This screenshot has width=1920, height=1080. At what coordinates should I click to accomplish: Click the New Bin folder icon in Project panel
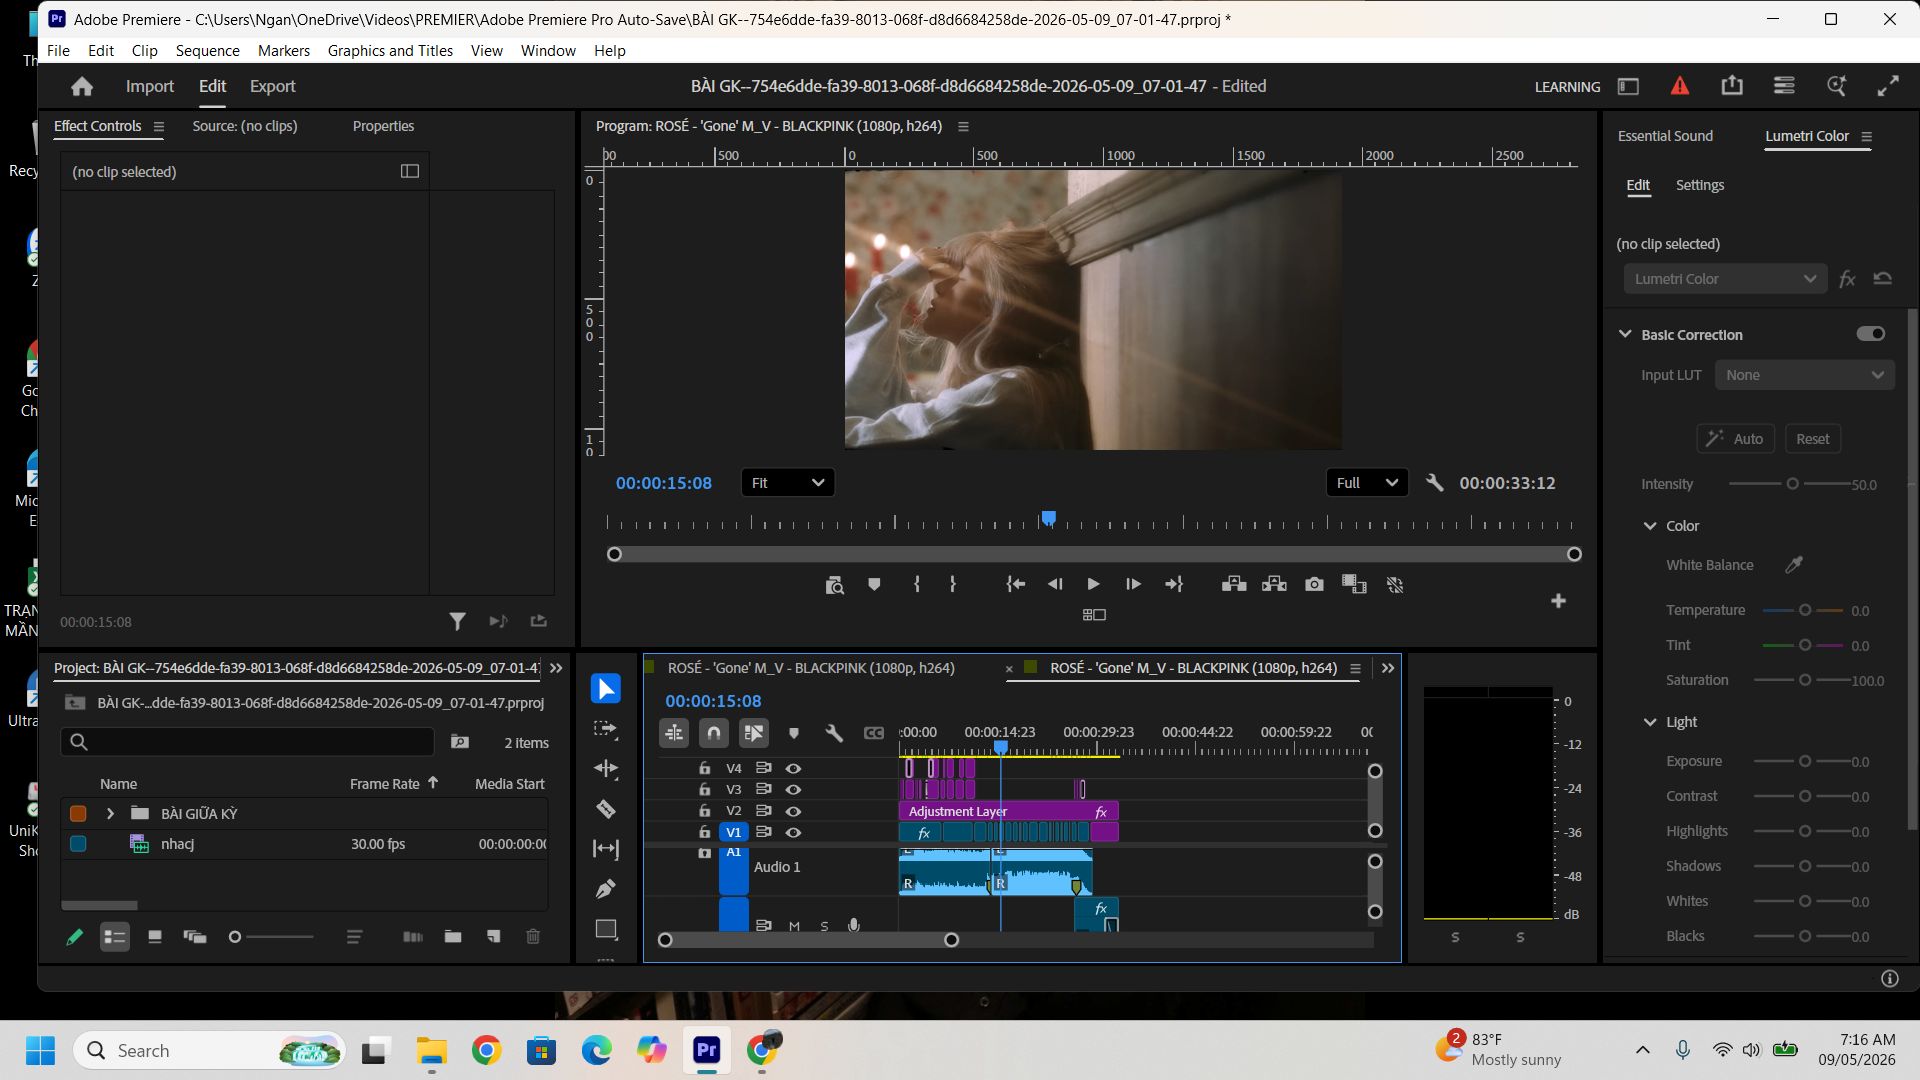[x=453, y=937]
